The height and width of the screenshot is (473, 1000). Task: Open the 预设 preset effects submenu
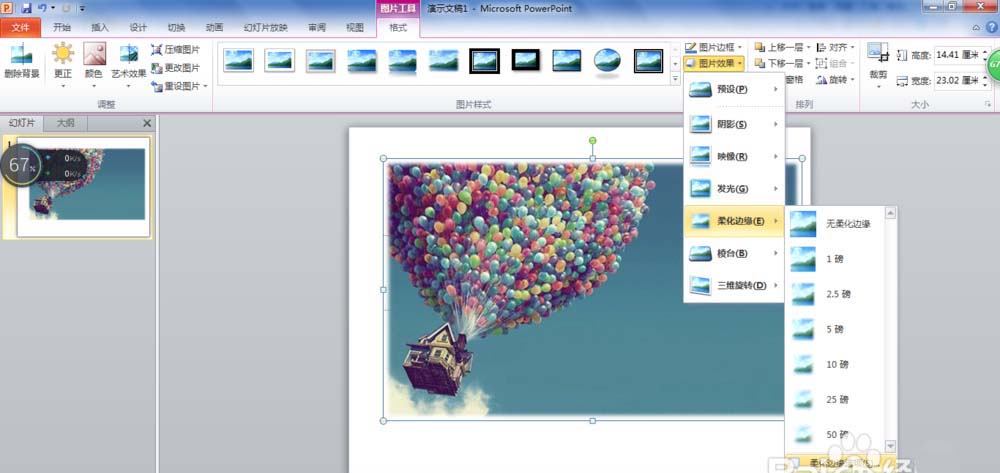point(733,89)
